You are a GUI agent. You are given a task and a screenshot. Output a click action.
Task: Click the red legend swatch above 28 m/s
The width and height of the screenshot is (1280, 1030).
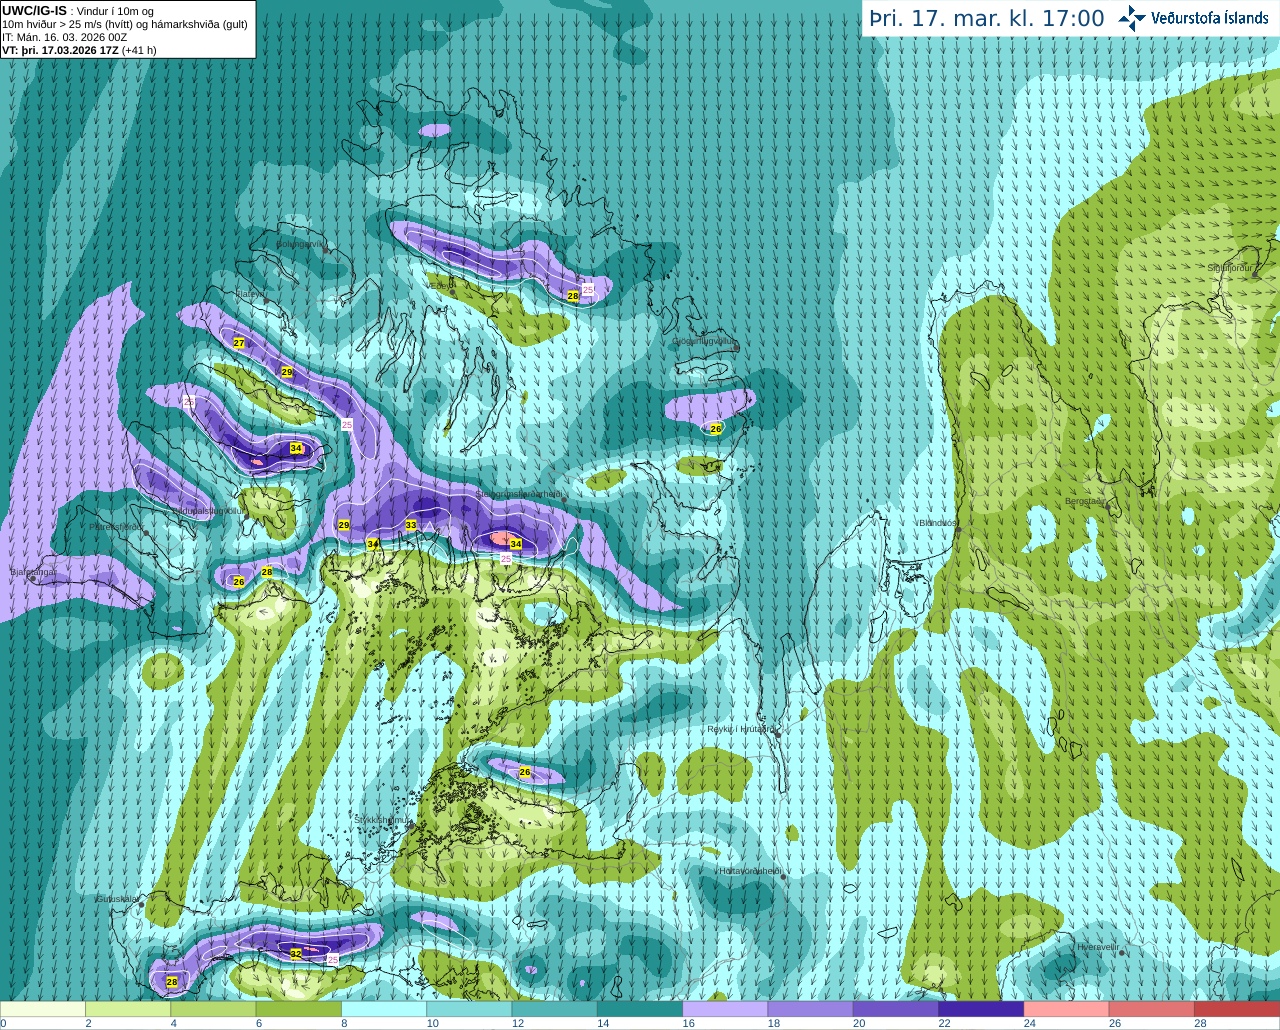point(1237,1009)
